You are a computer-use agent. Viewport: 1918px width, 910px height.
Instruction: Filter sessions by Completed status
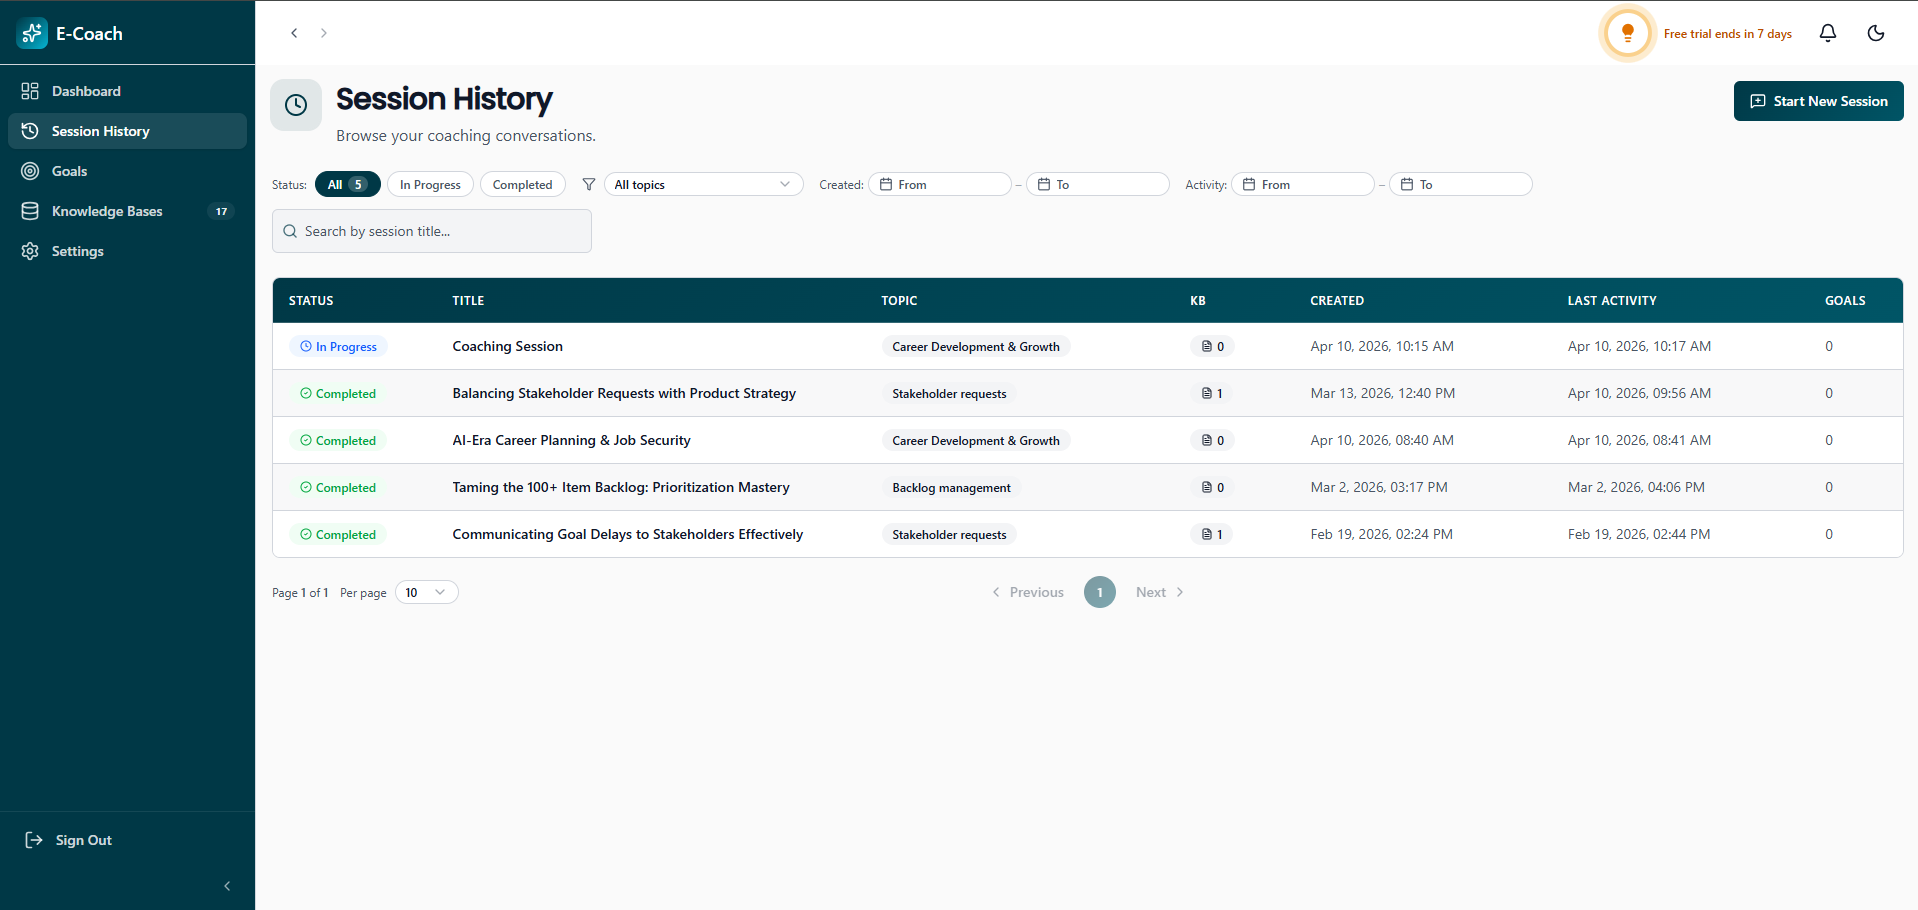tap(522, 184)
